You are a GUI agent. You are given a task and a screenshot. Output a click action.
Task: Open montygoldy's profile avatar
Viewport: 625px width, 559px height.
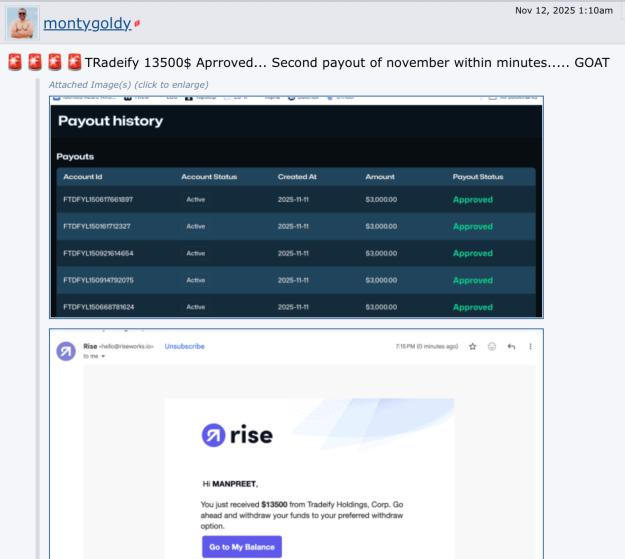(x=22, y=23)
